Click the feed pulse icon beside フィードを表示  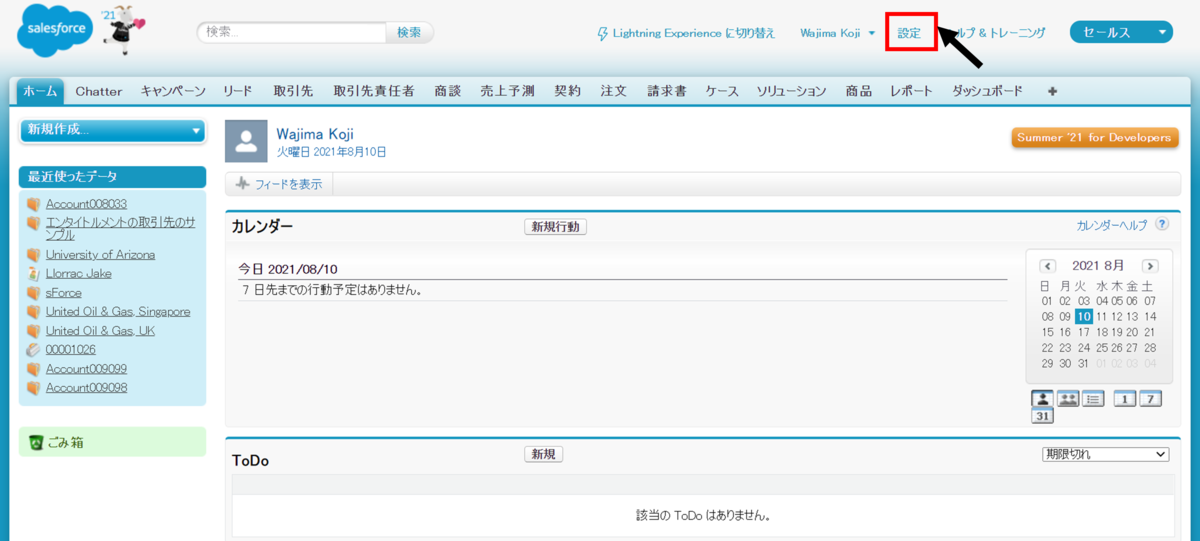(242, 184)
